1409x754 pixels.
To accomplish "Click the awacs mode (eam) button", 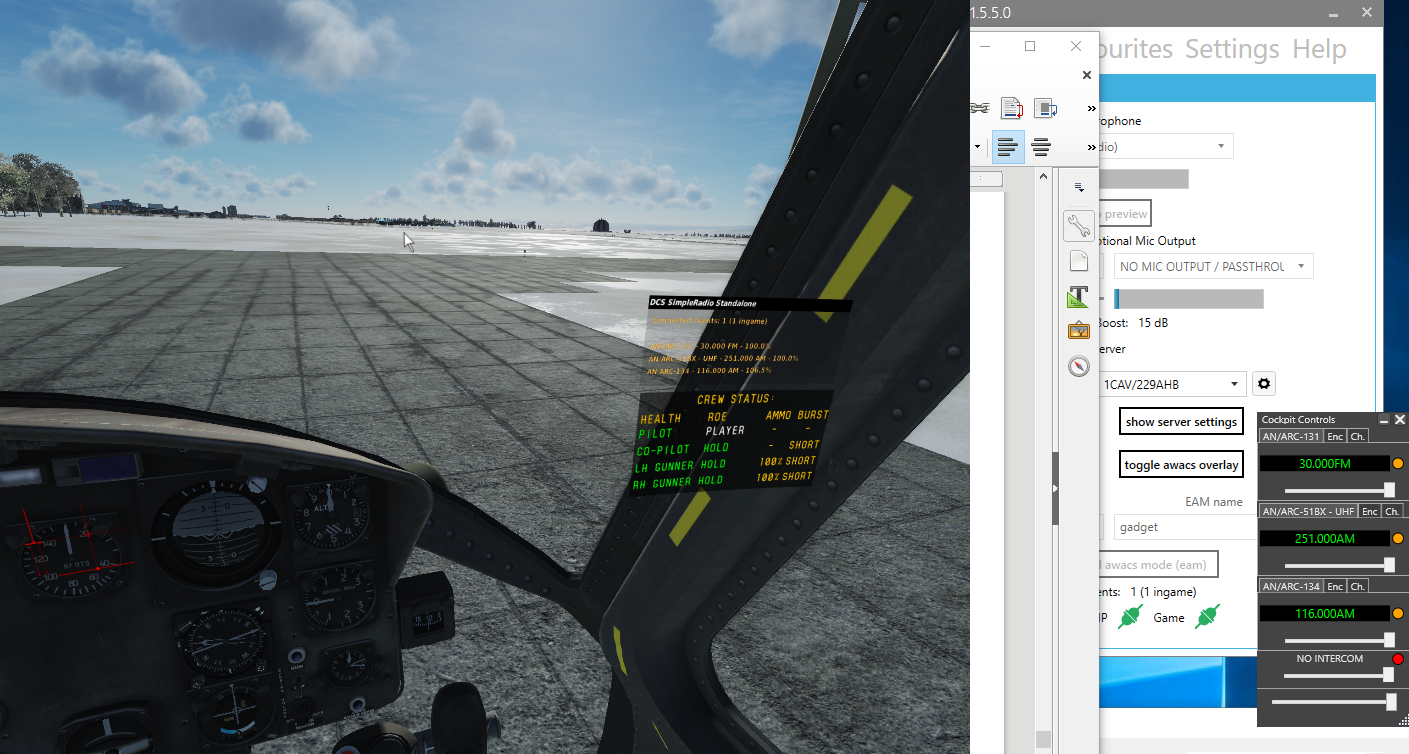I will pyautogui.click(x=1158, y=564).
